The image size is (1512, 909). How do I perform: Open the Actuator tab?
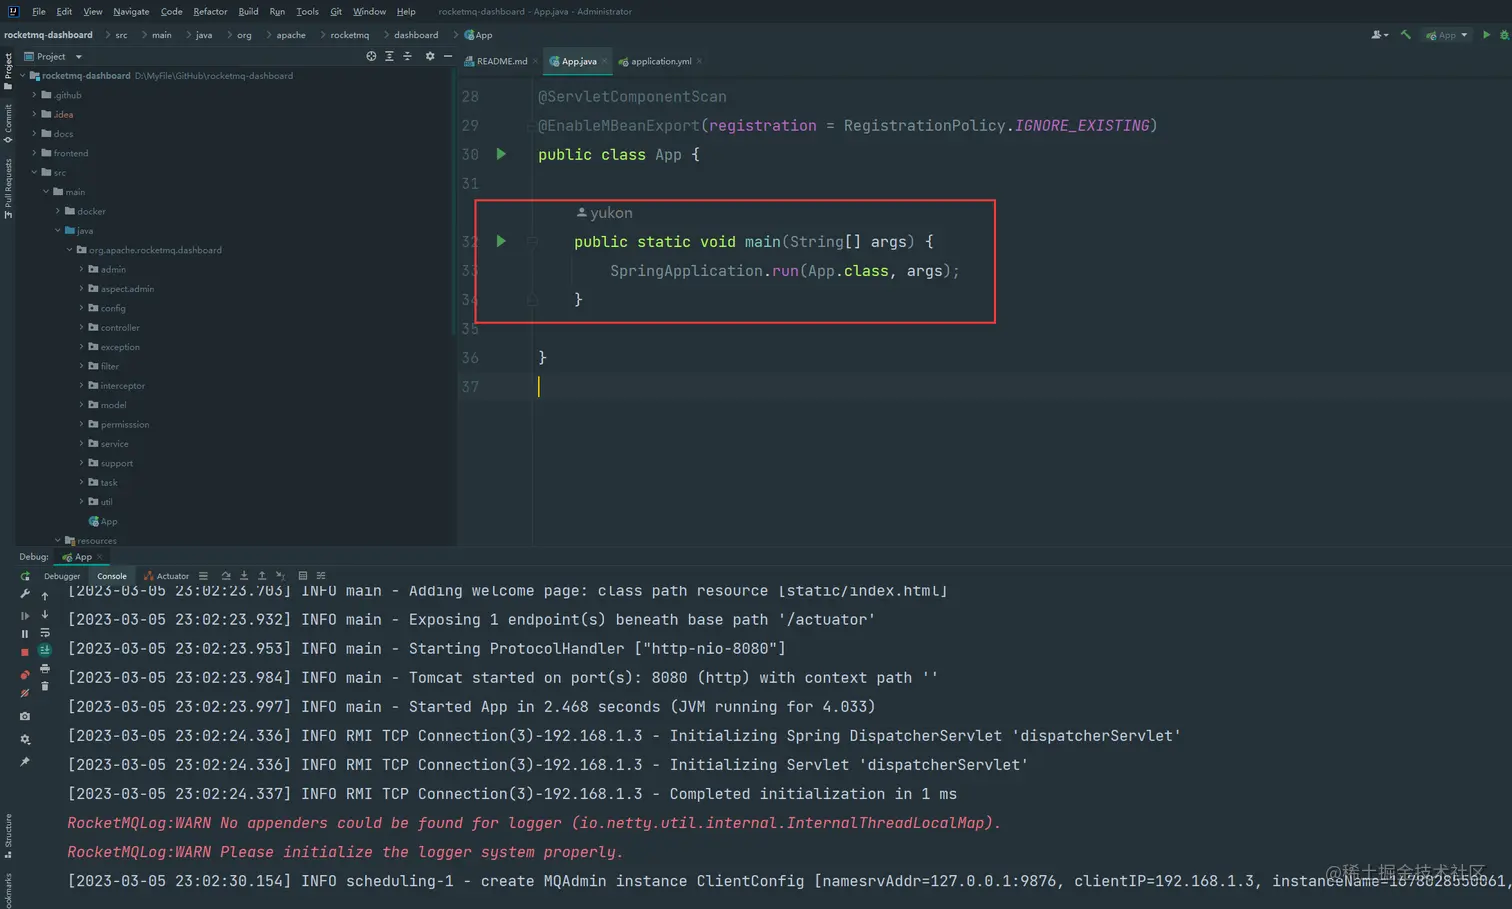tap(167, 576)
